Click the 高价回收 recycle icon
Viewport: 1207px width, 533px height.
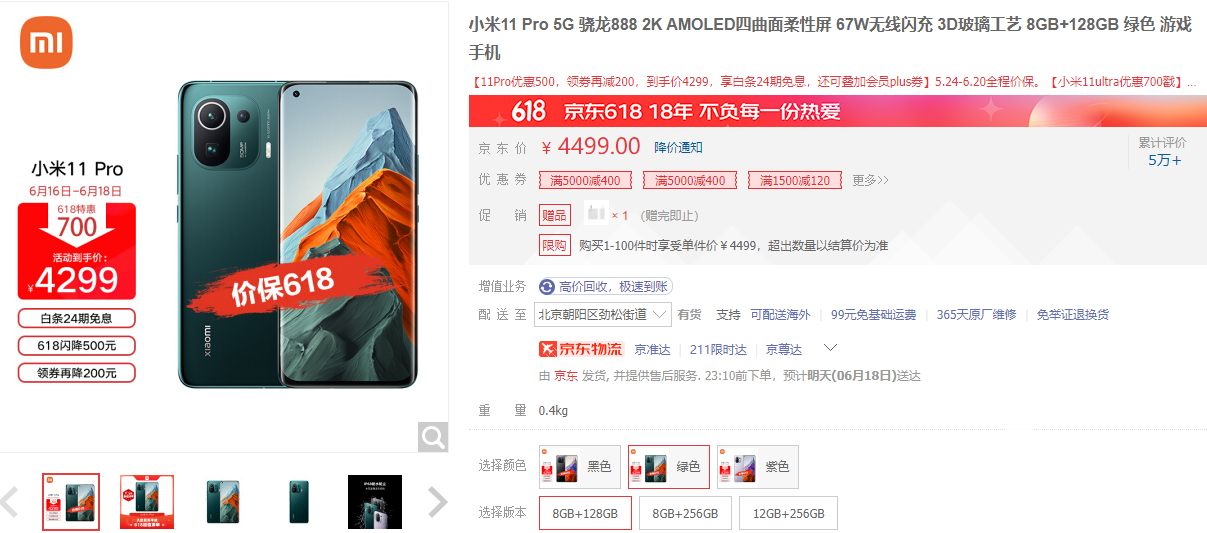[547, 286]
